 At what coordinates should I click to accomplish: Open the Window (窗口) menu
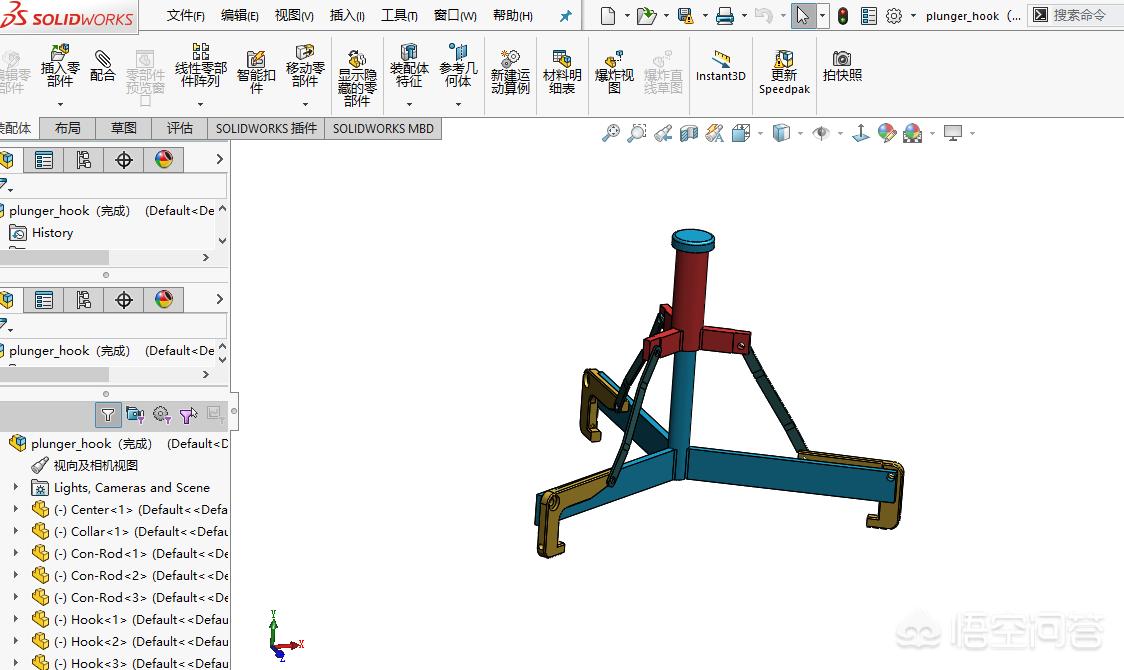click(x=455, y=16)
